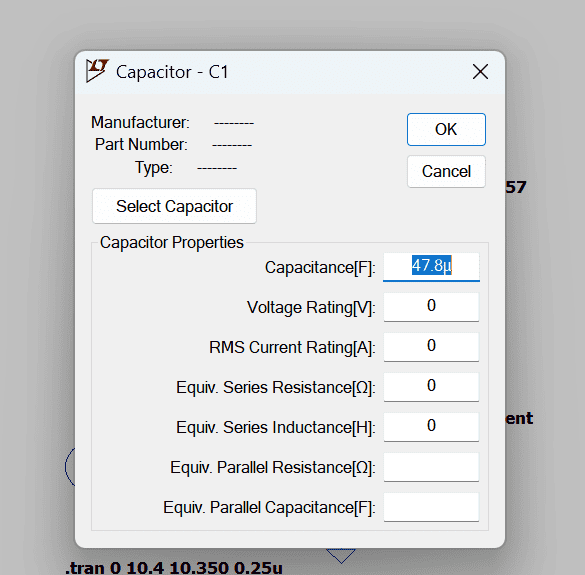Click the Capacitor - C1 title bar text
This screenshot has width=585, height=575.
point(172,72)
